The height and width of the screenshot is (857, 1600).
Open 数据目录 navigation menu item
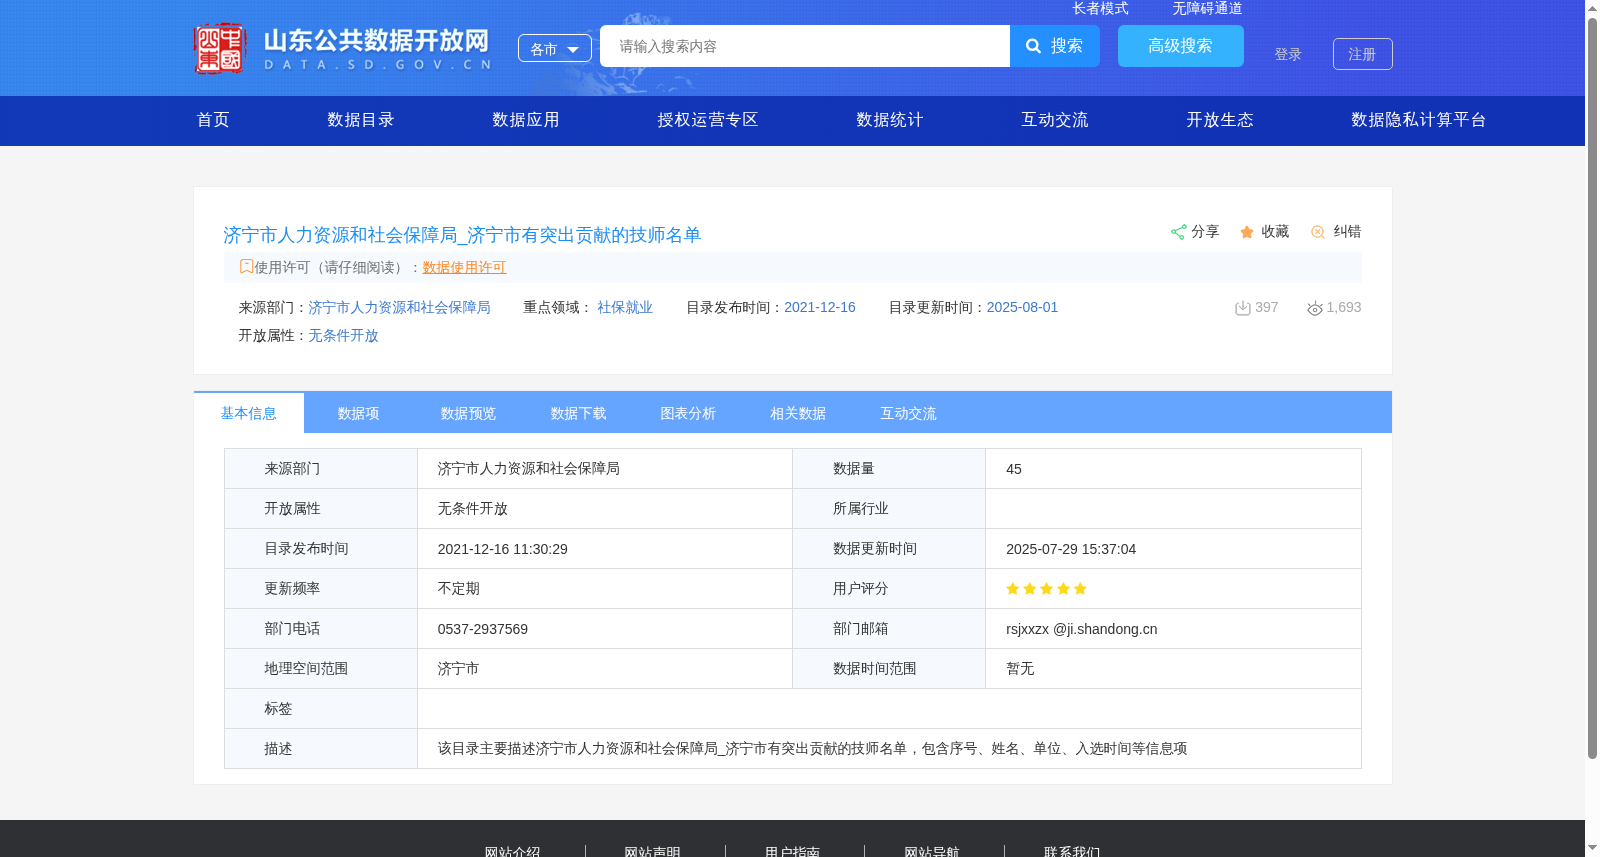(x=361, y=120)
